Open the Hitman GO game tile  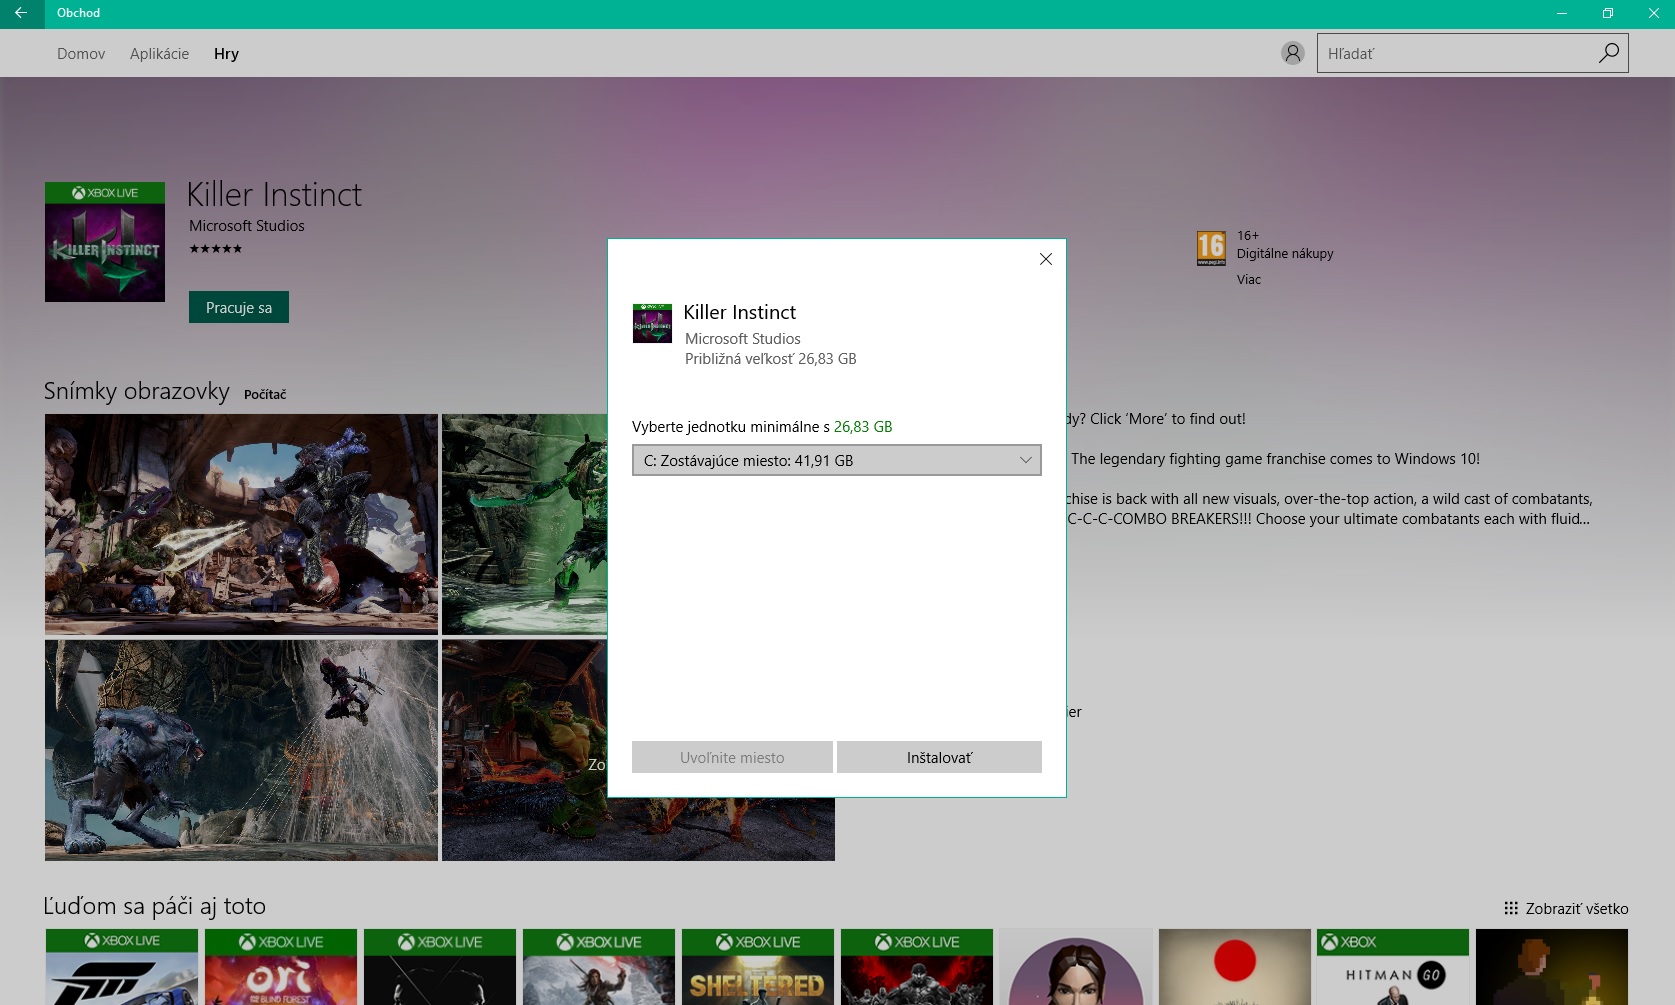pos(1393,967)
